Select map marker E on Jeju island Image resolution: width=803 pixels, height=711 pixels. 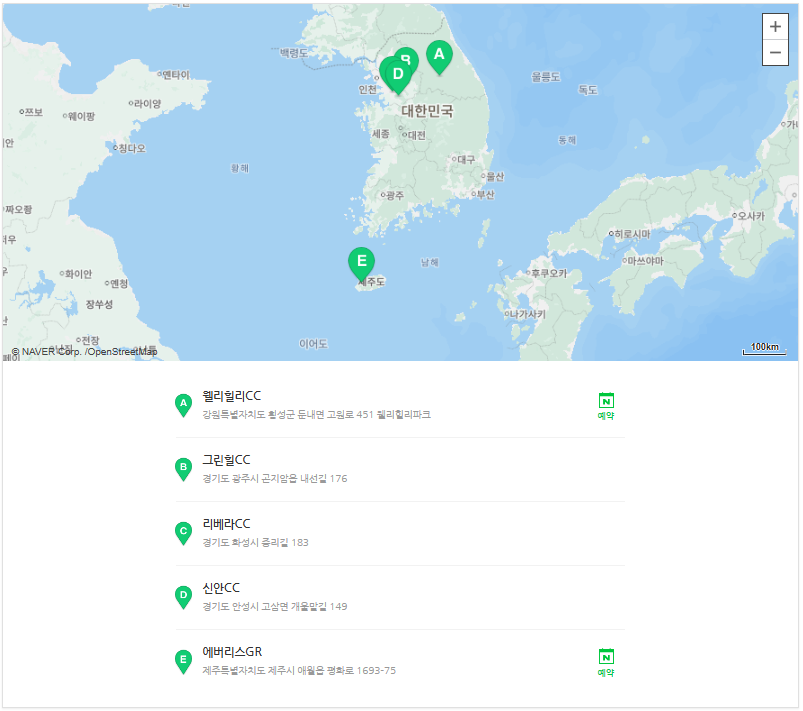[x=361, y=263]
